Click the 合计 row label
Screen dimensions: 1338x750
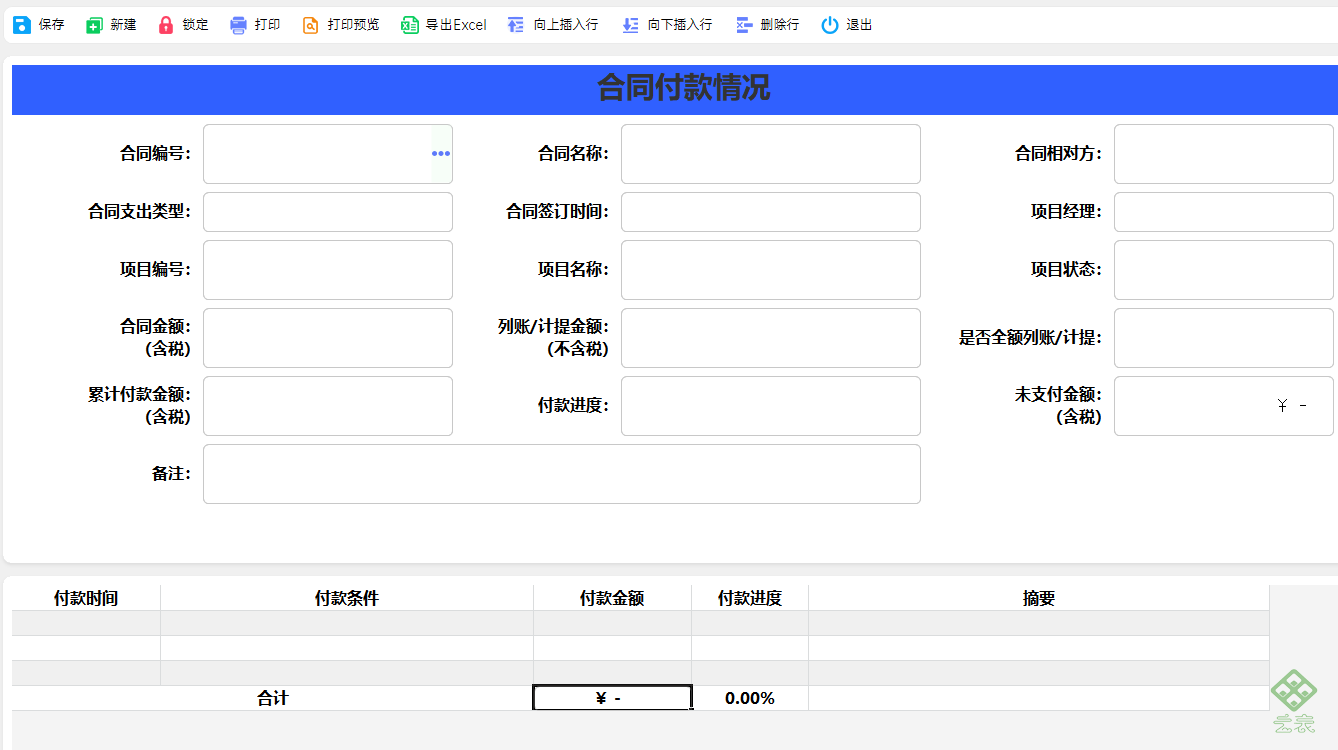click(x=273, y=698)
